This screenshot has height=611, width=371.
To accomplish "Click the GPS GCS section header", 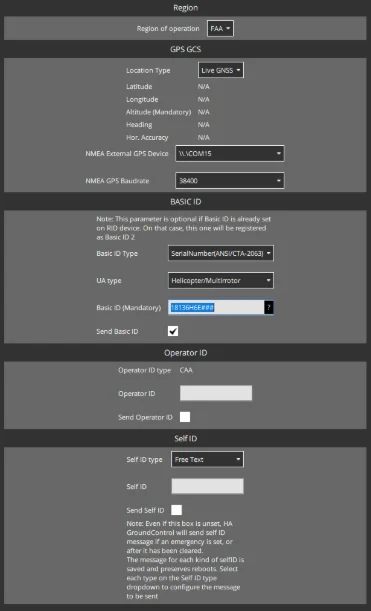I will 186,49.
